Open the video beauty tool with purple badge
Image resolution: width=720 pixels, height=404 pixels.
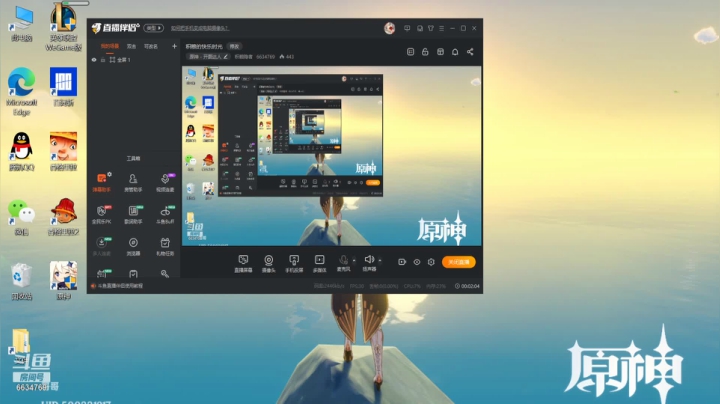pyautogui.click(x=165, y=182)
